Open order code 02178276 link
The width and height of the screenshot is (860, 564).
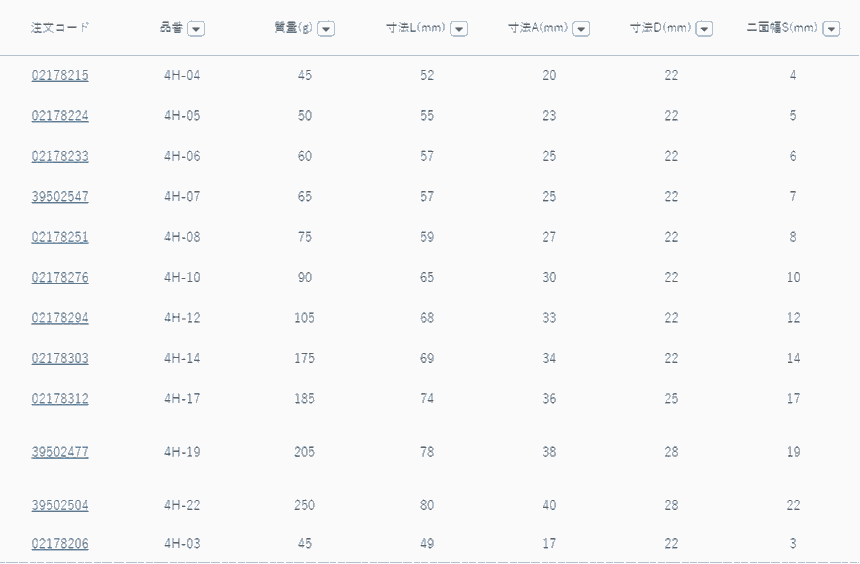coord(60,278)
